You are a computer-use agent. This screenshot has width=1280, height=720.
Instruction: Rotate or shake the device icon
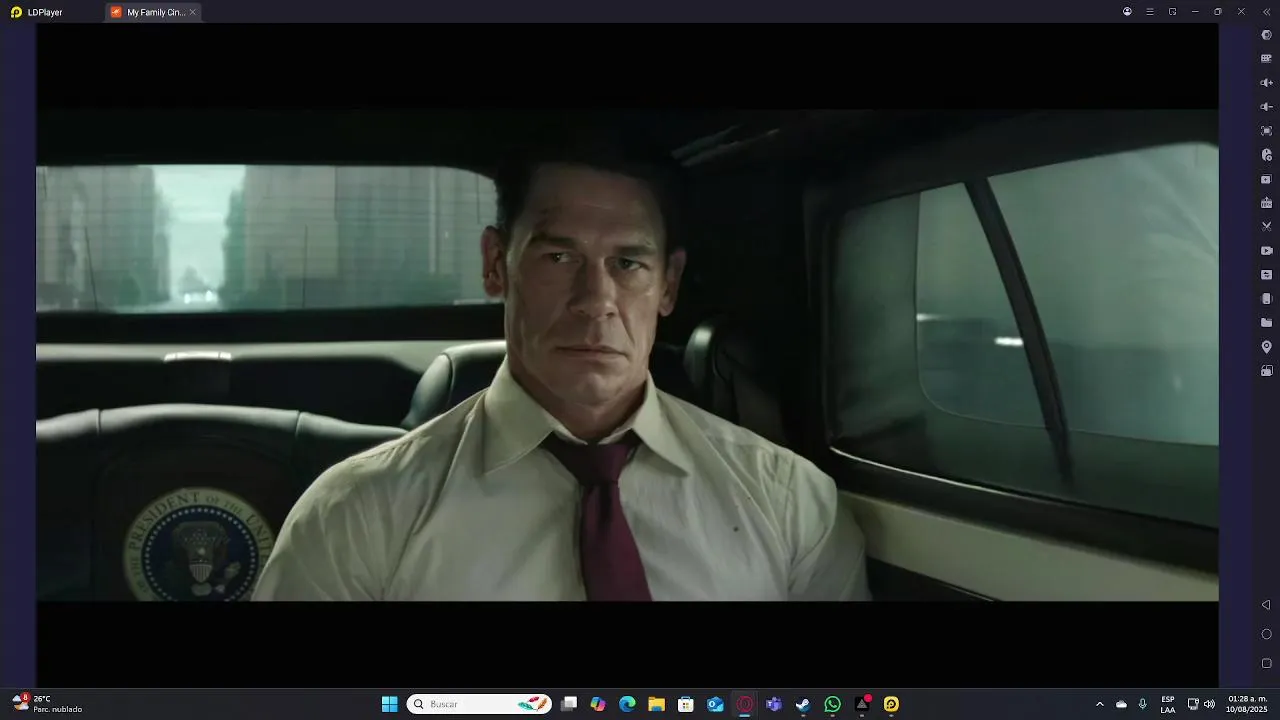pos(1266,299)
